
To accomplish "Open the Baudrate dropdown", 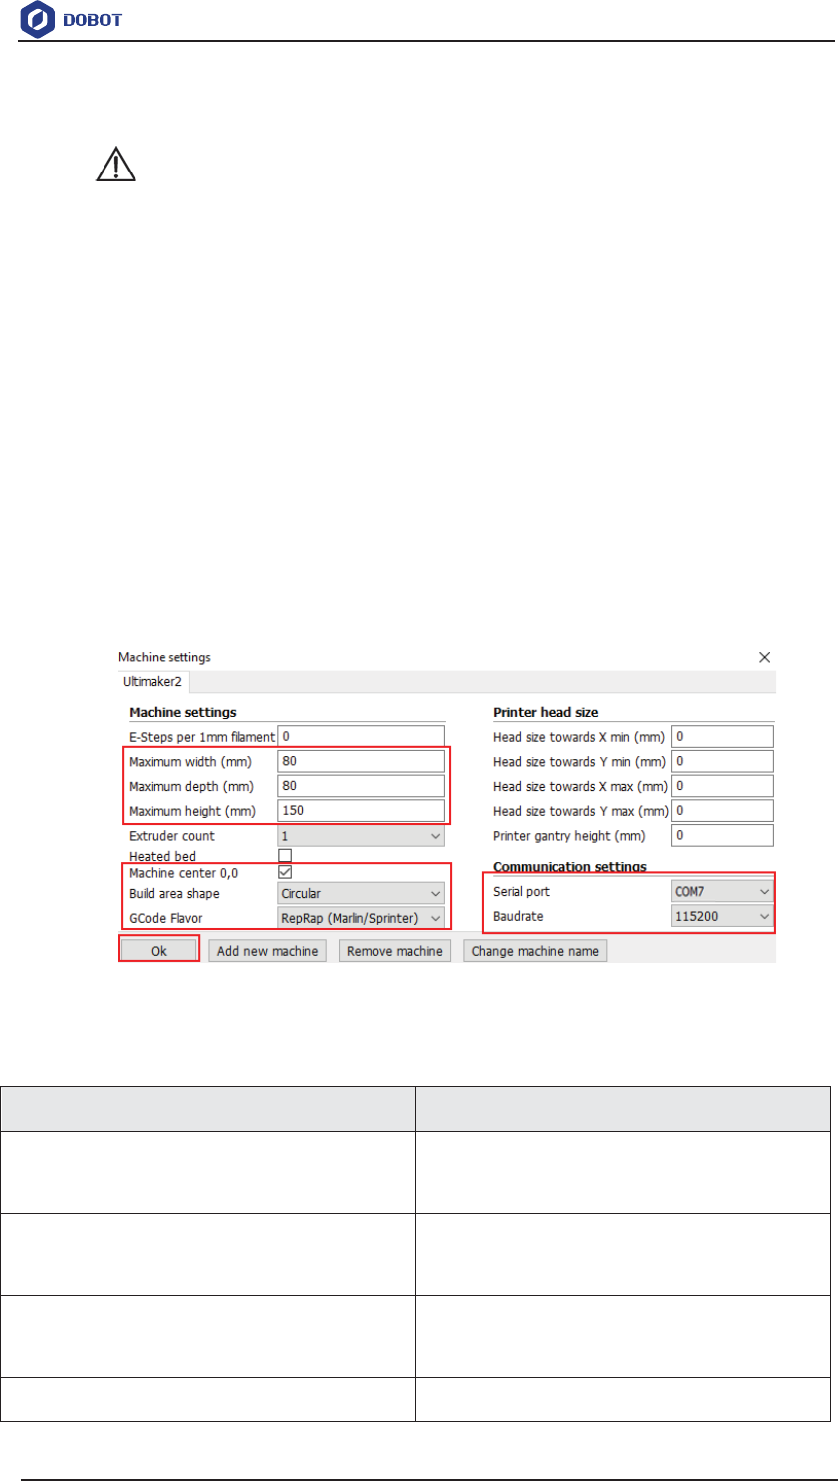I will point(723,915).
